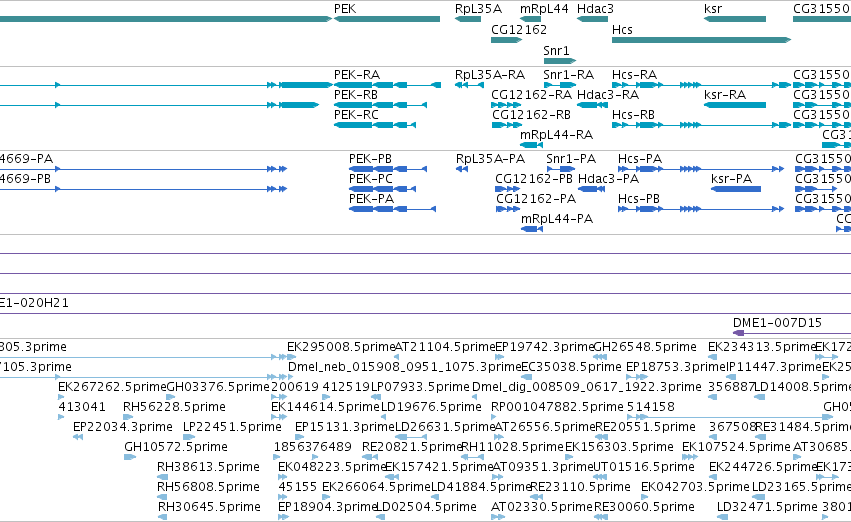Select the ksr-RA transcript

pos(735,105)
